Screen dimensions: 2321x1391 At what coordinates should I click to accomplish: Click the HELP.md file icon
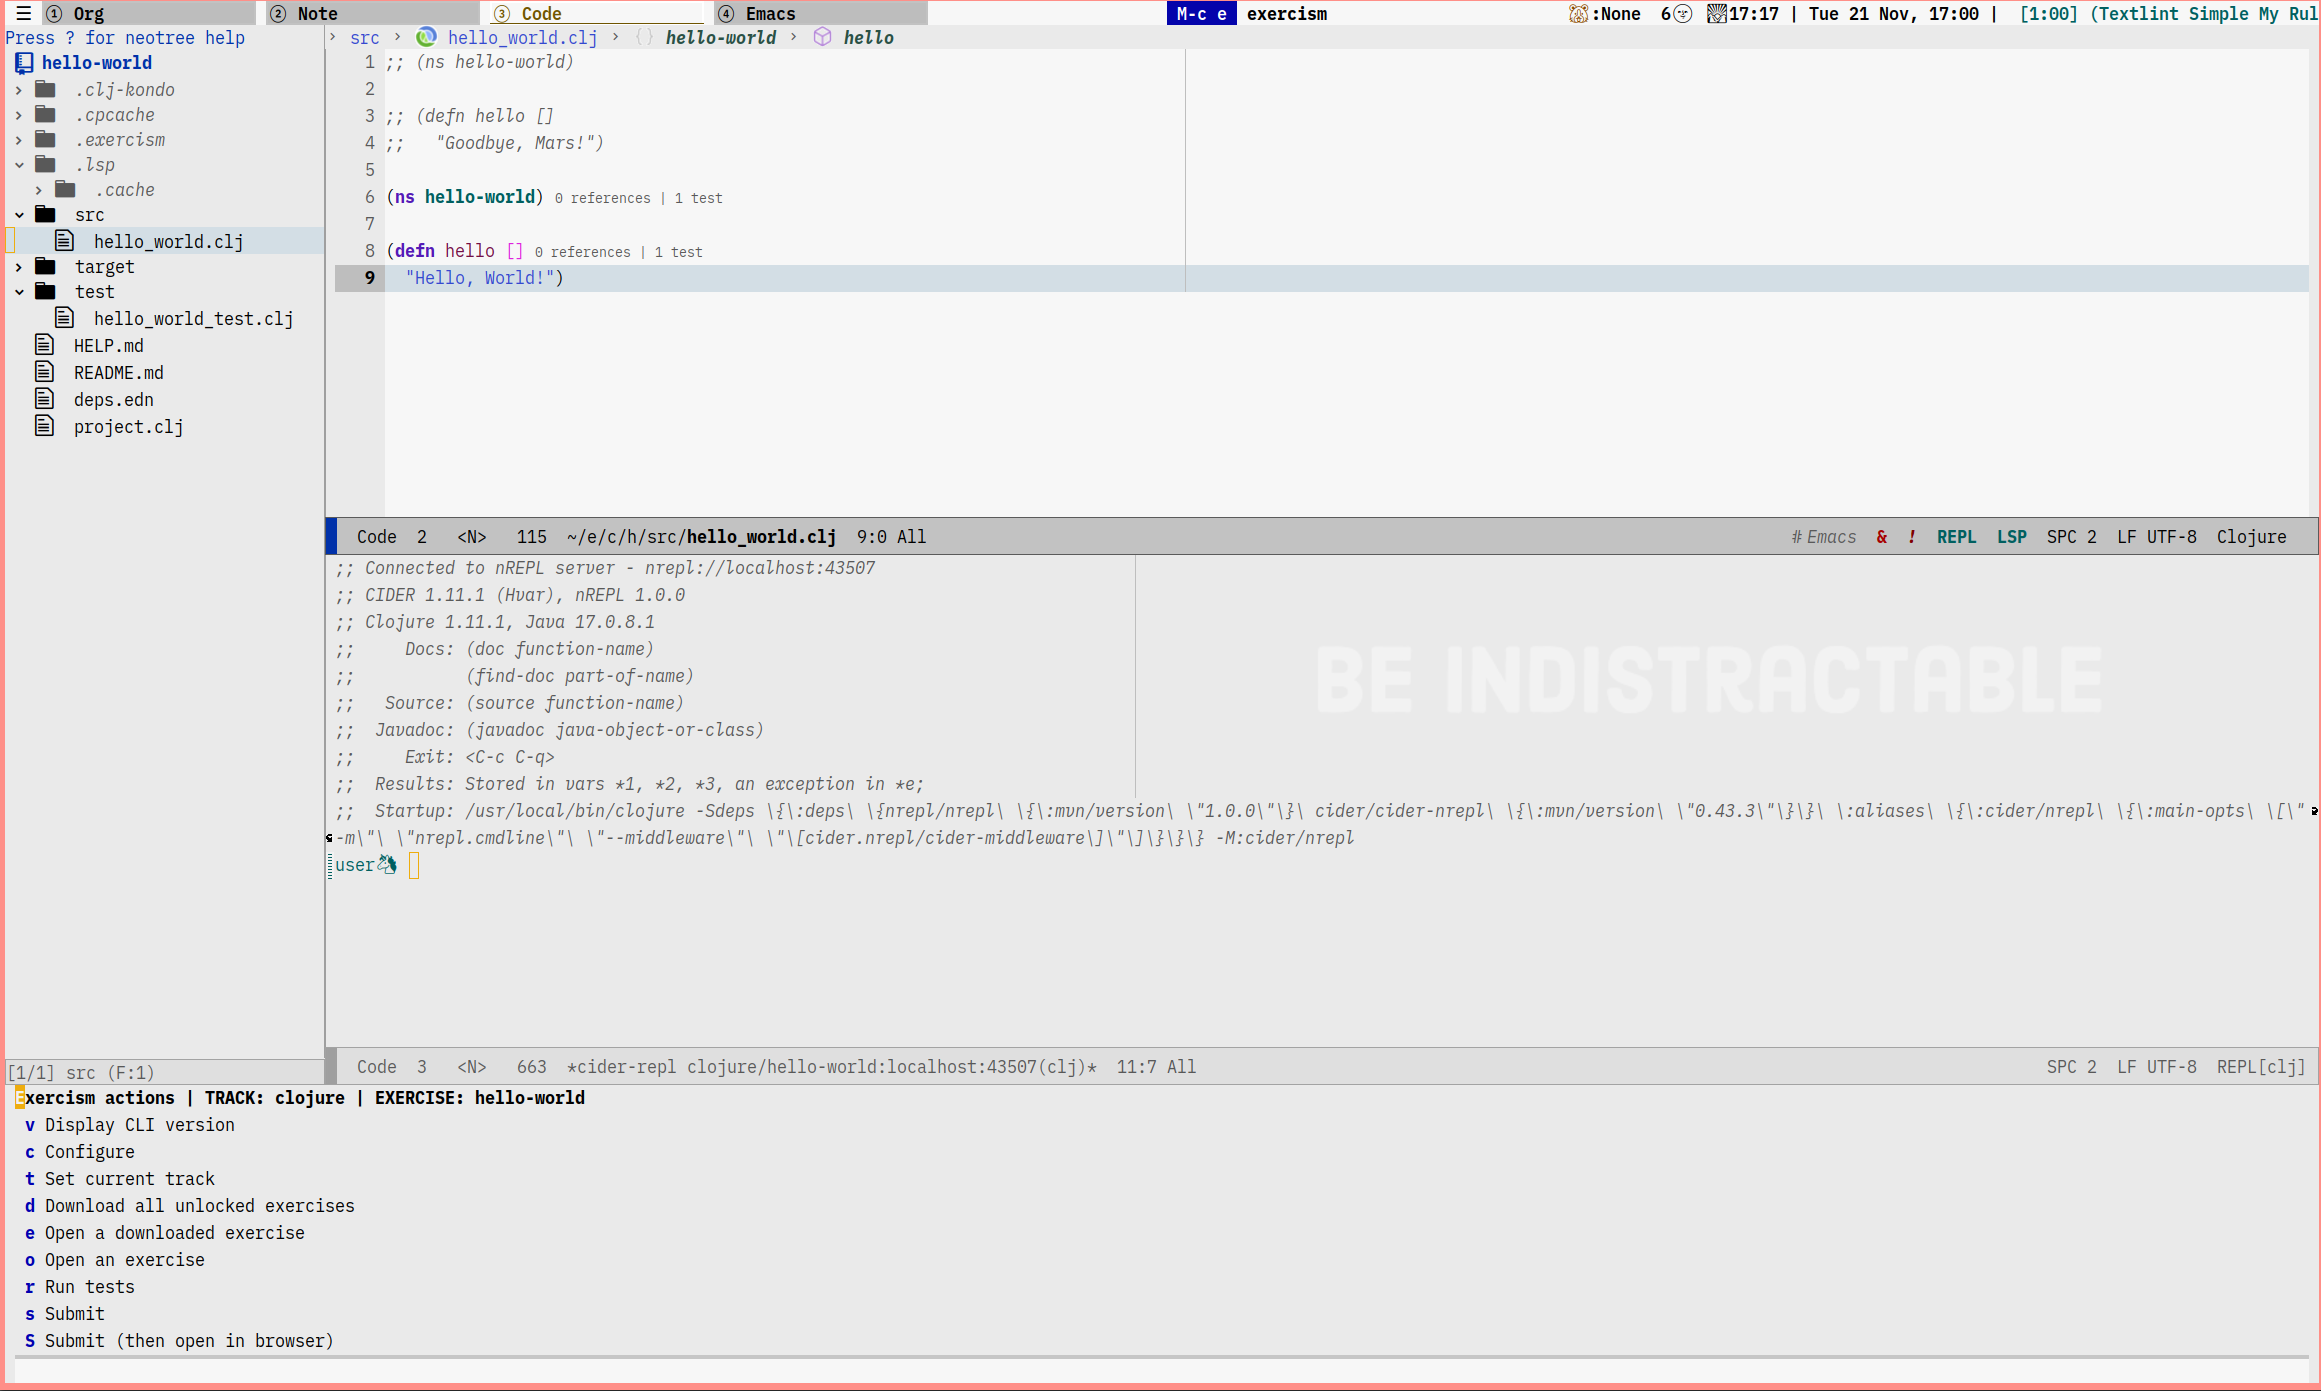click(x=44, y=345)
